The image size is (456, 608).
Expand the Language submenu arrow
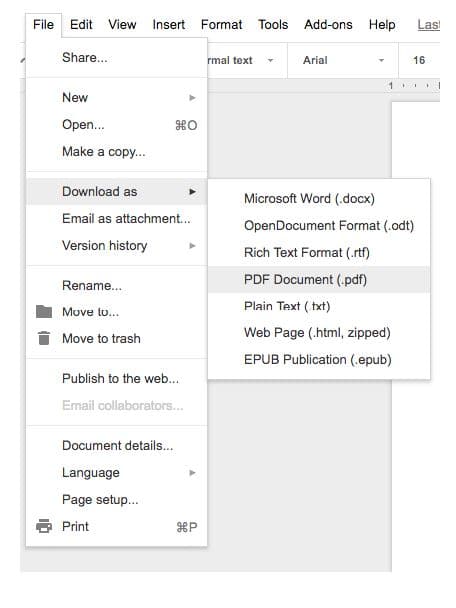(x=192, y=473)
